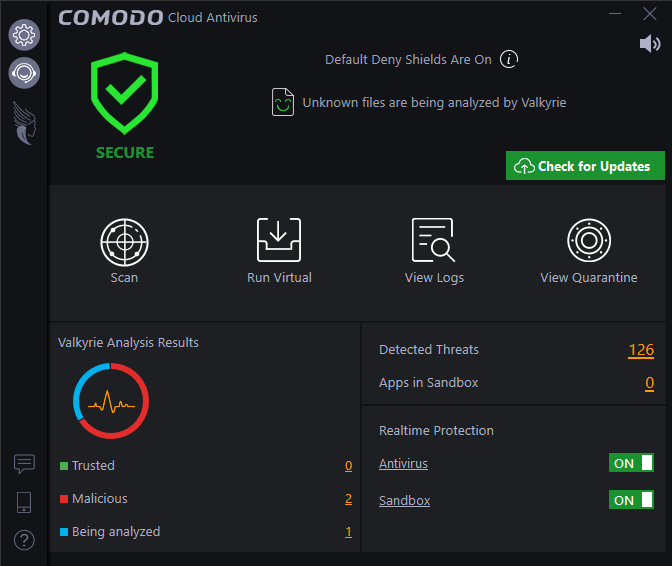
Task: Mute sounds with the speaker icon
Action: click(x=650, y=43)
